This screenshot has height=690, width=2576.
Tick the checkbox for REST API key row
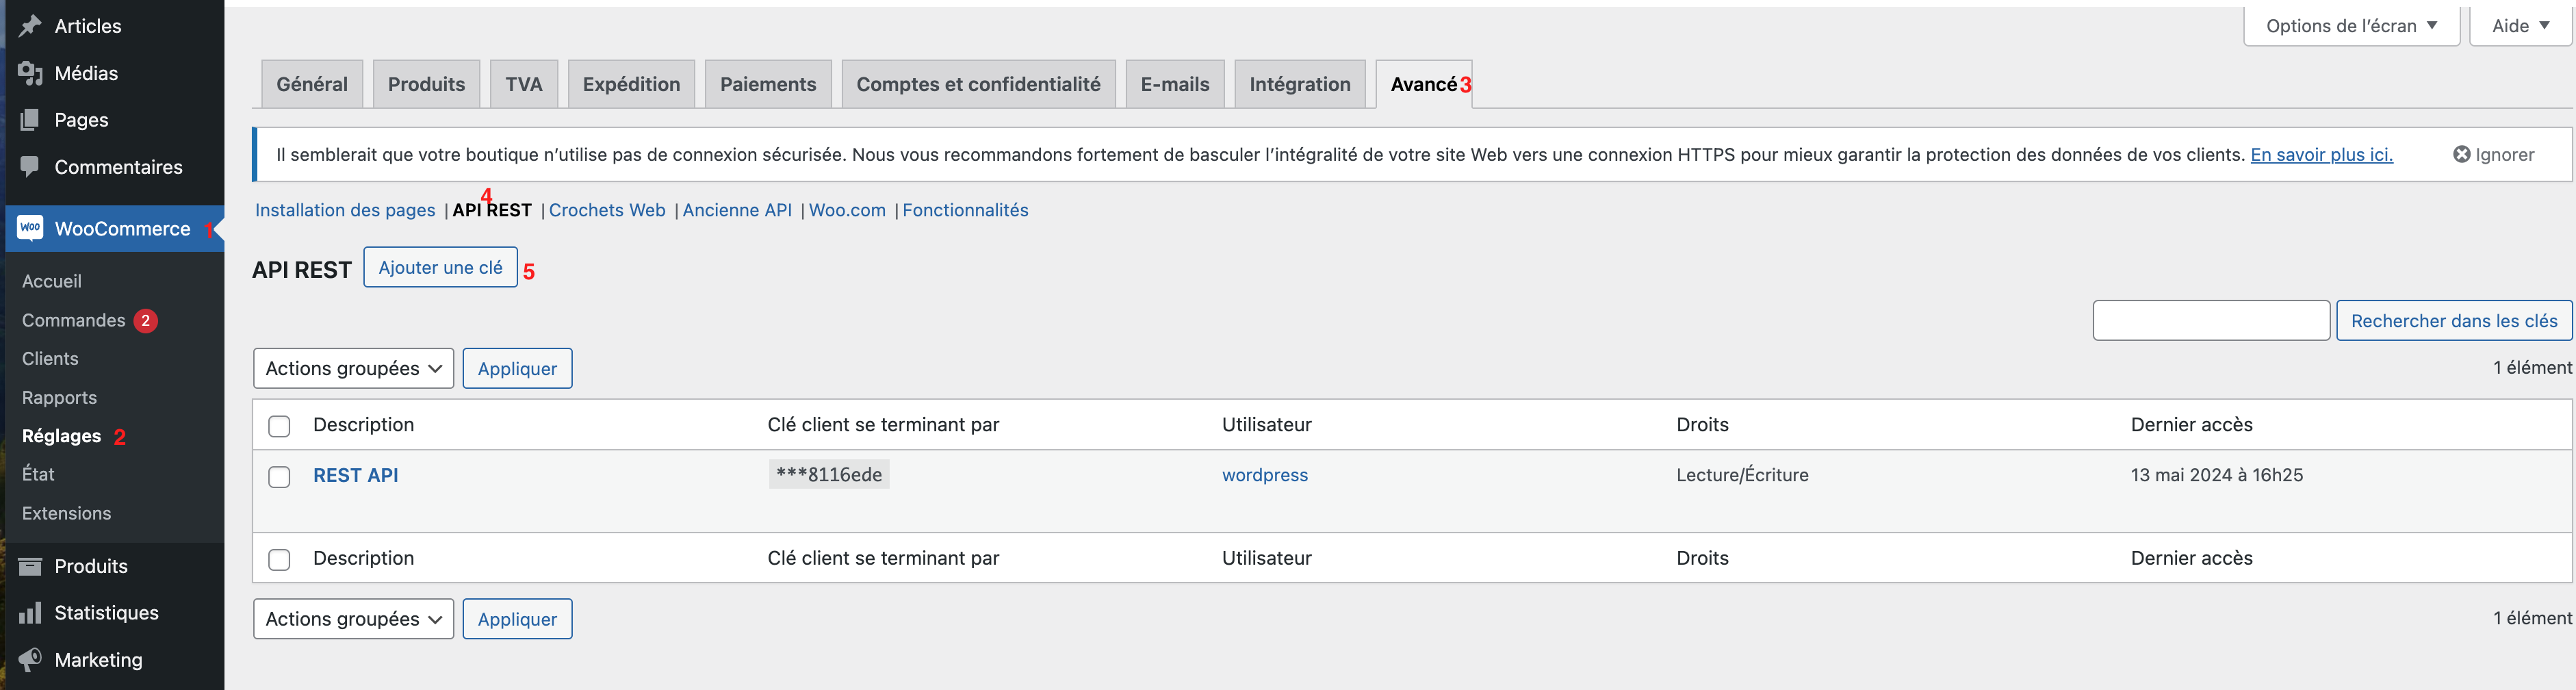pyautogui.click(x=279, y=477)
